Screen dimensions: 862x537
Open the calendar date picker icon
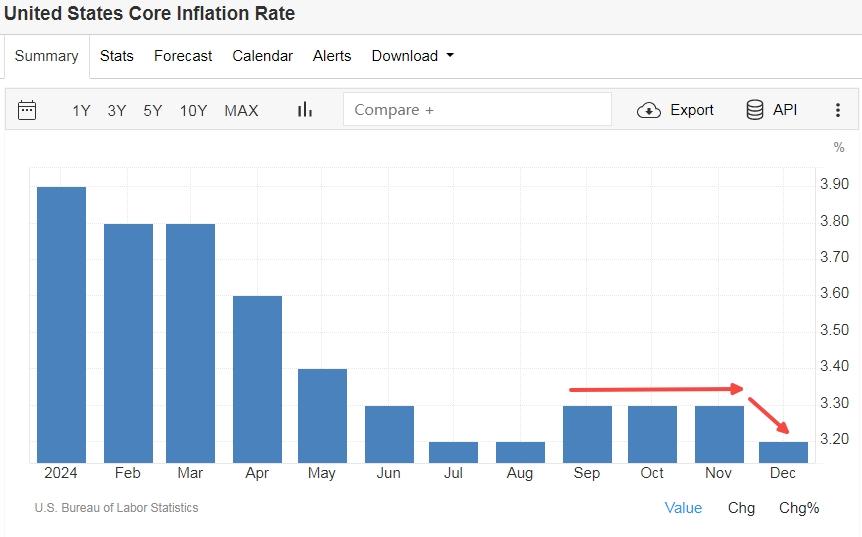pyautogui.click(x=27, y=110)
